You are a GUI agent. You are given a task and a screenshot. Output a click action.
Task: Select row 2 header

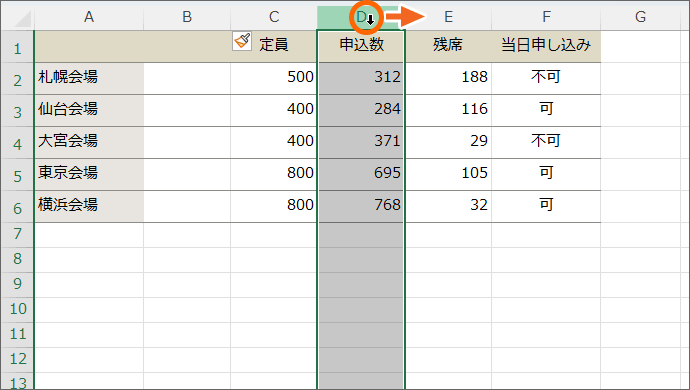18,79
